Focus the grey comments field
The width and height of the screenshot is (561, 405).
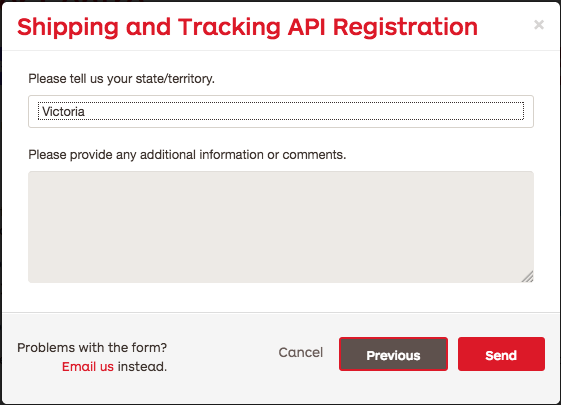(281, 227)
